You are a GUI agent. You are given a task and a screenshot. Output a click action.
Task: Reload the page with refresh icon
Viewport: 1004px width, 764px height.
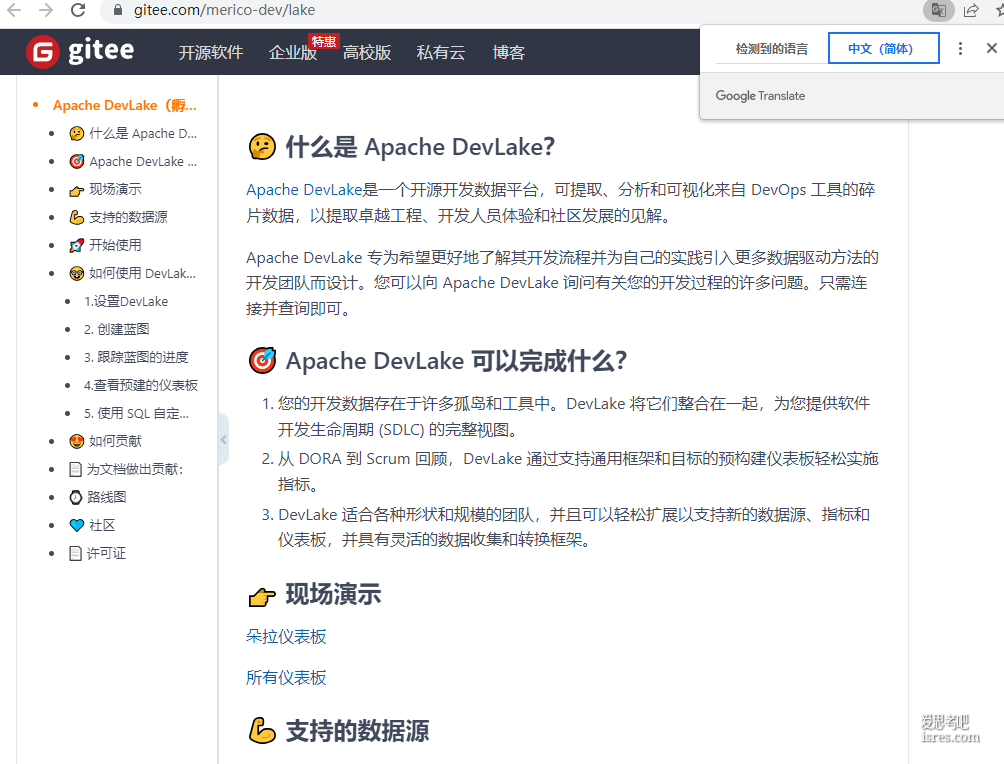78,10
